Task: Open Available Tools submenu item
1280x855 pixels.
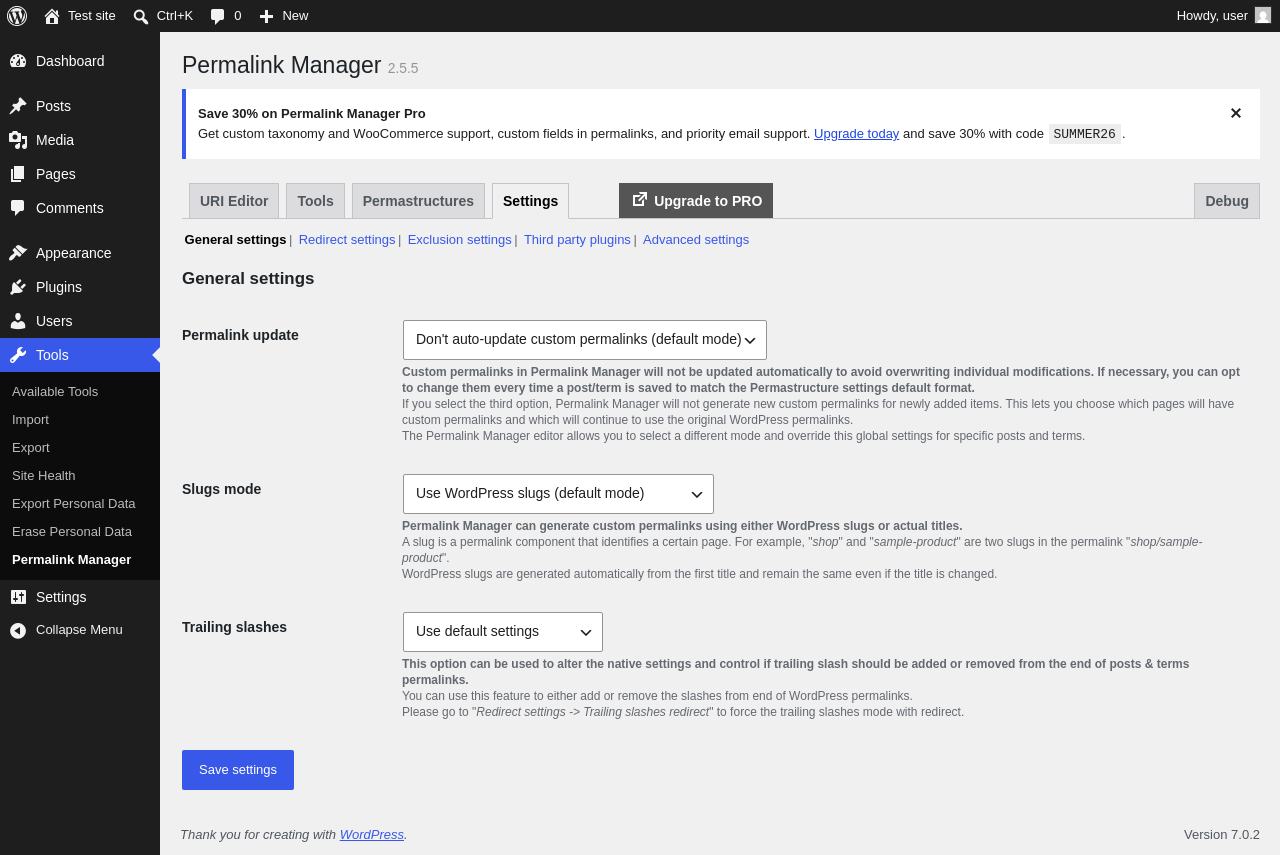Action: click(x=55, y=391)
